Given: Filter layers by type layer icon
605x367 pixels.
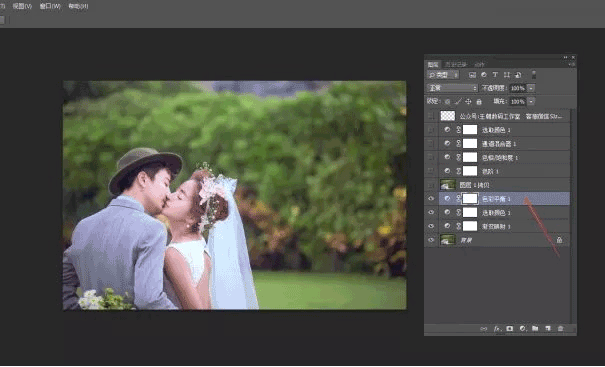Looking at the screenshot, I should [495, 75].
